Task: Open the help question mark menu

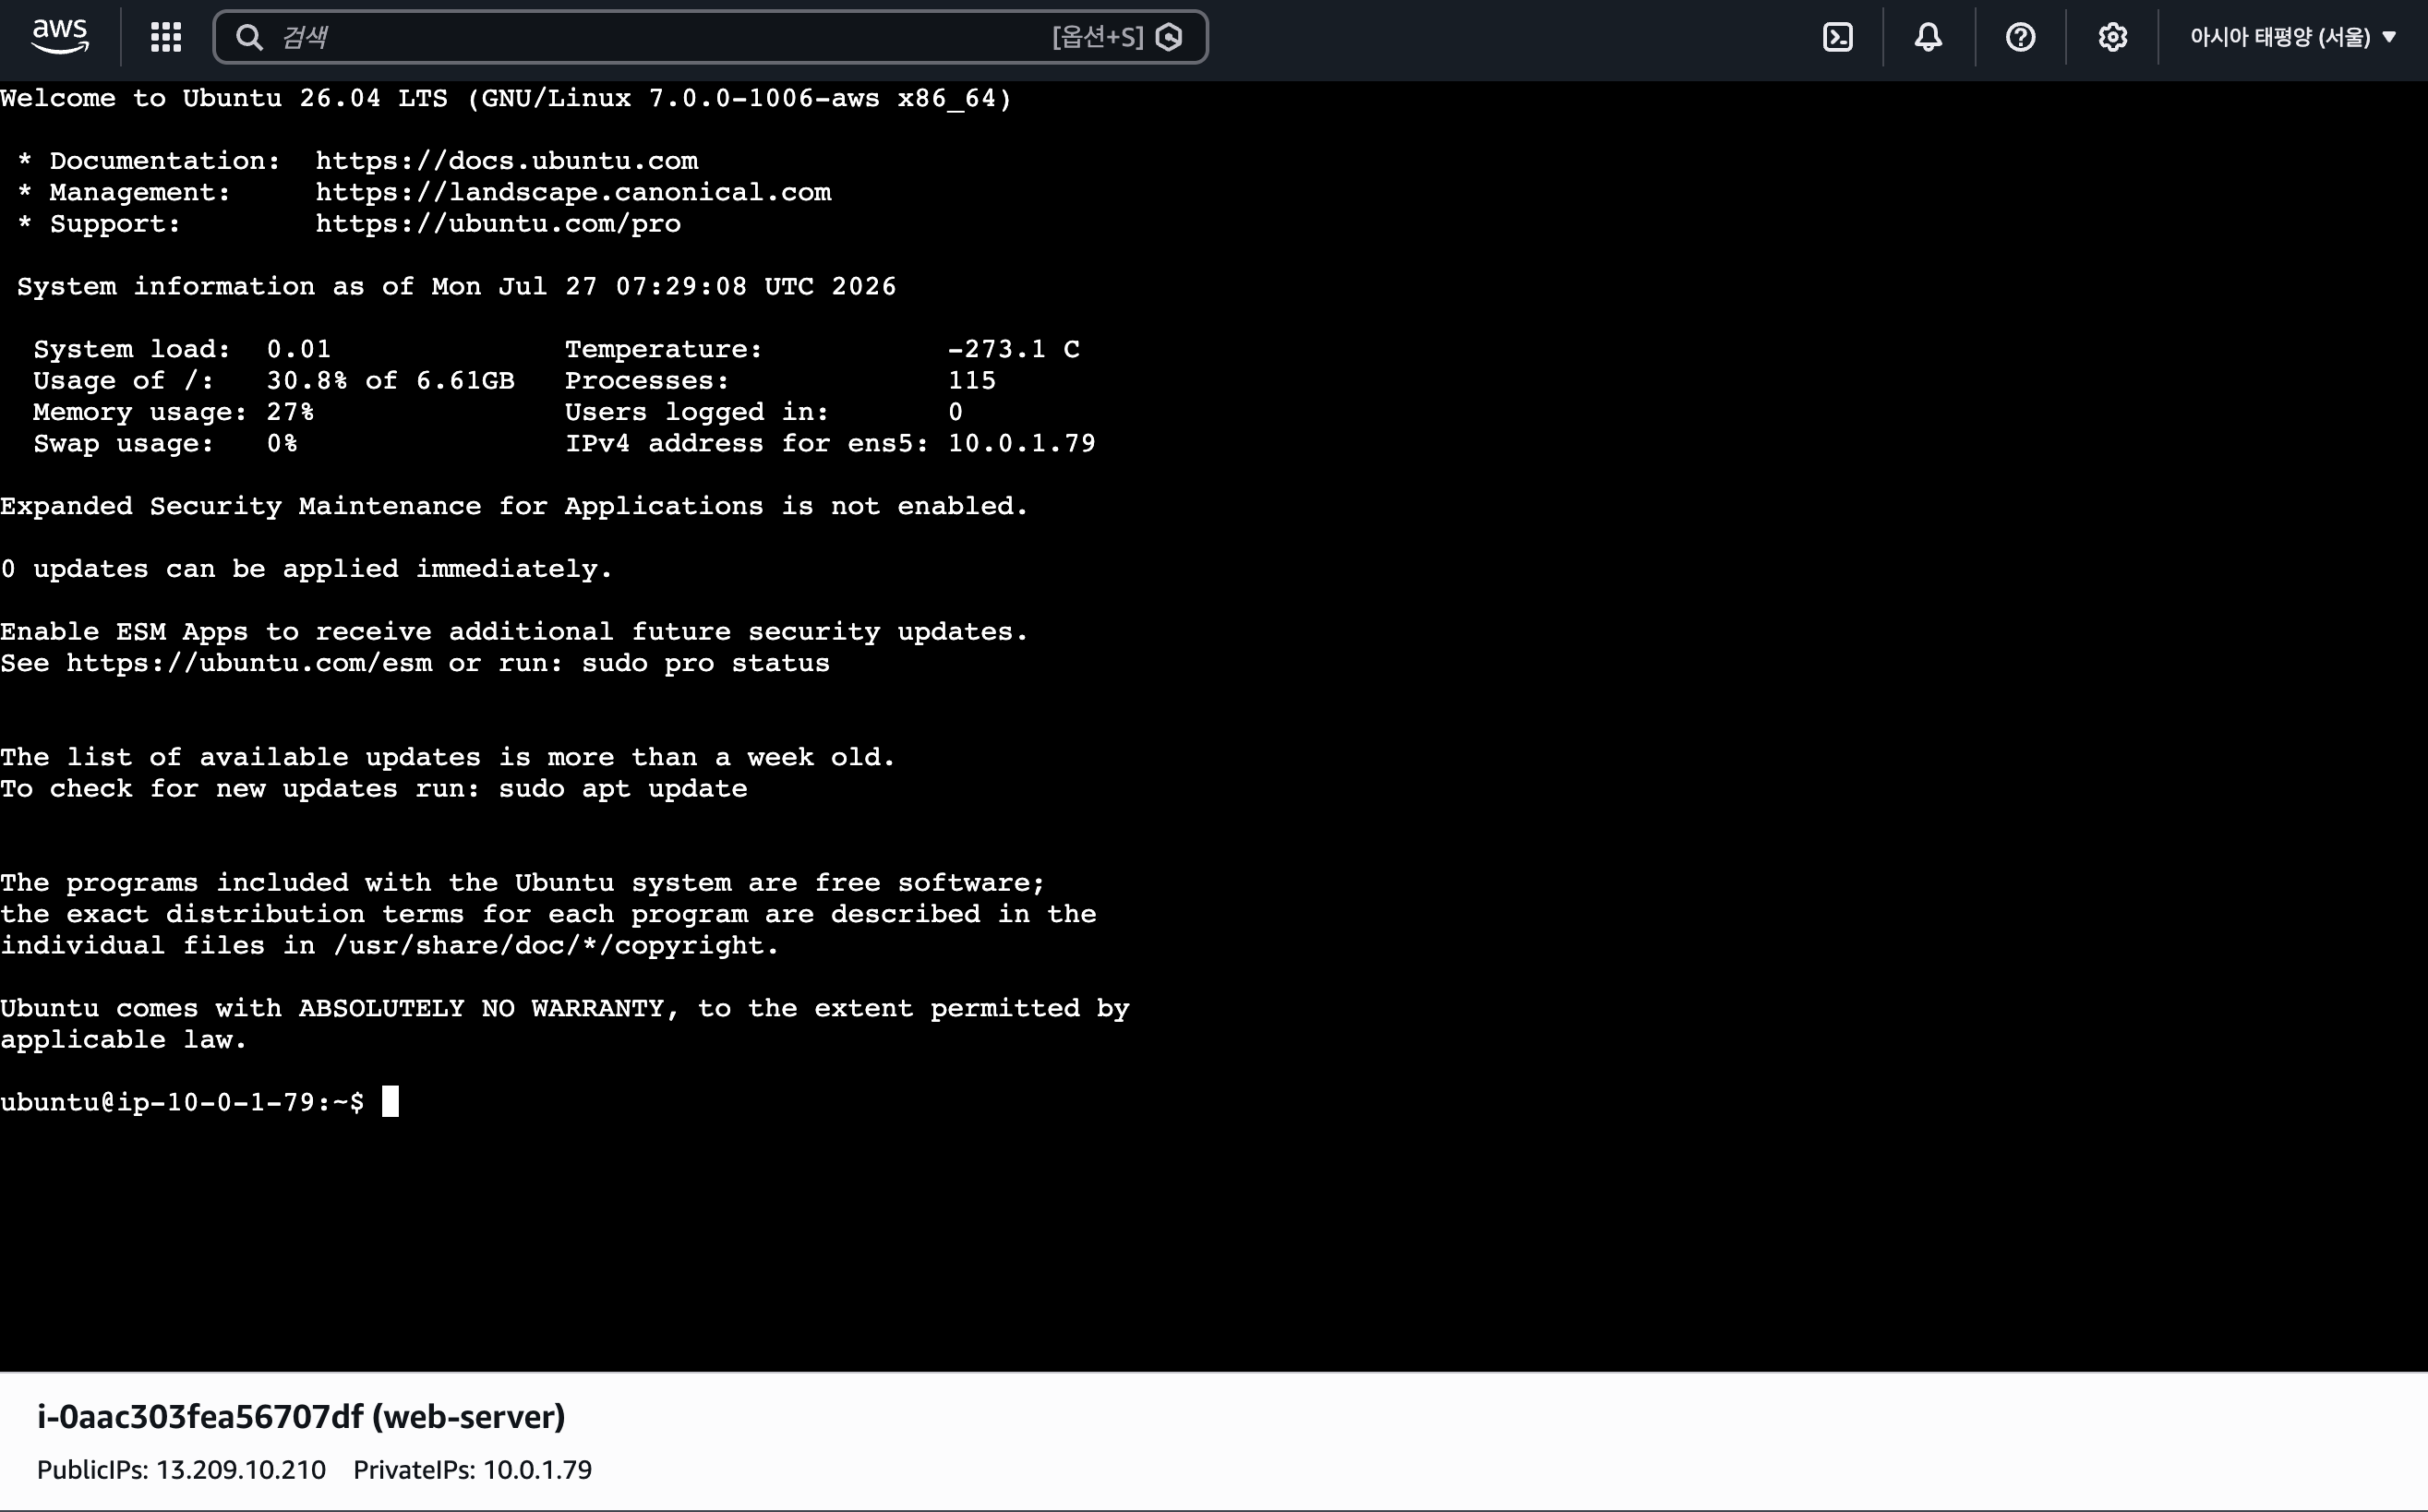Action: coord(2020,37)
